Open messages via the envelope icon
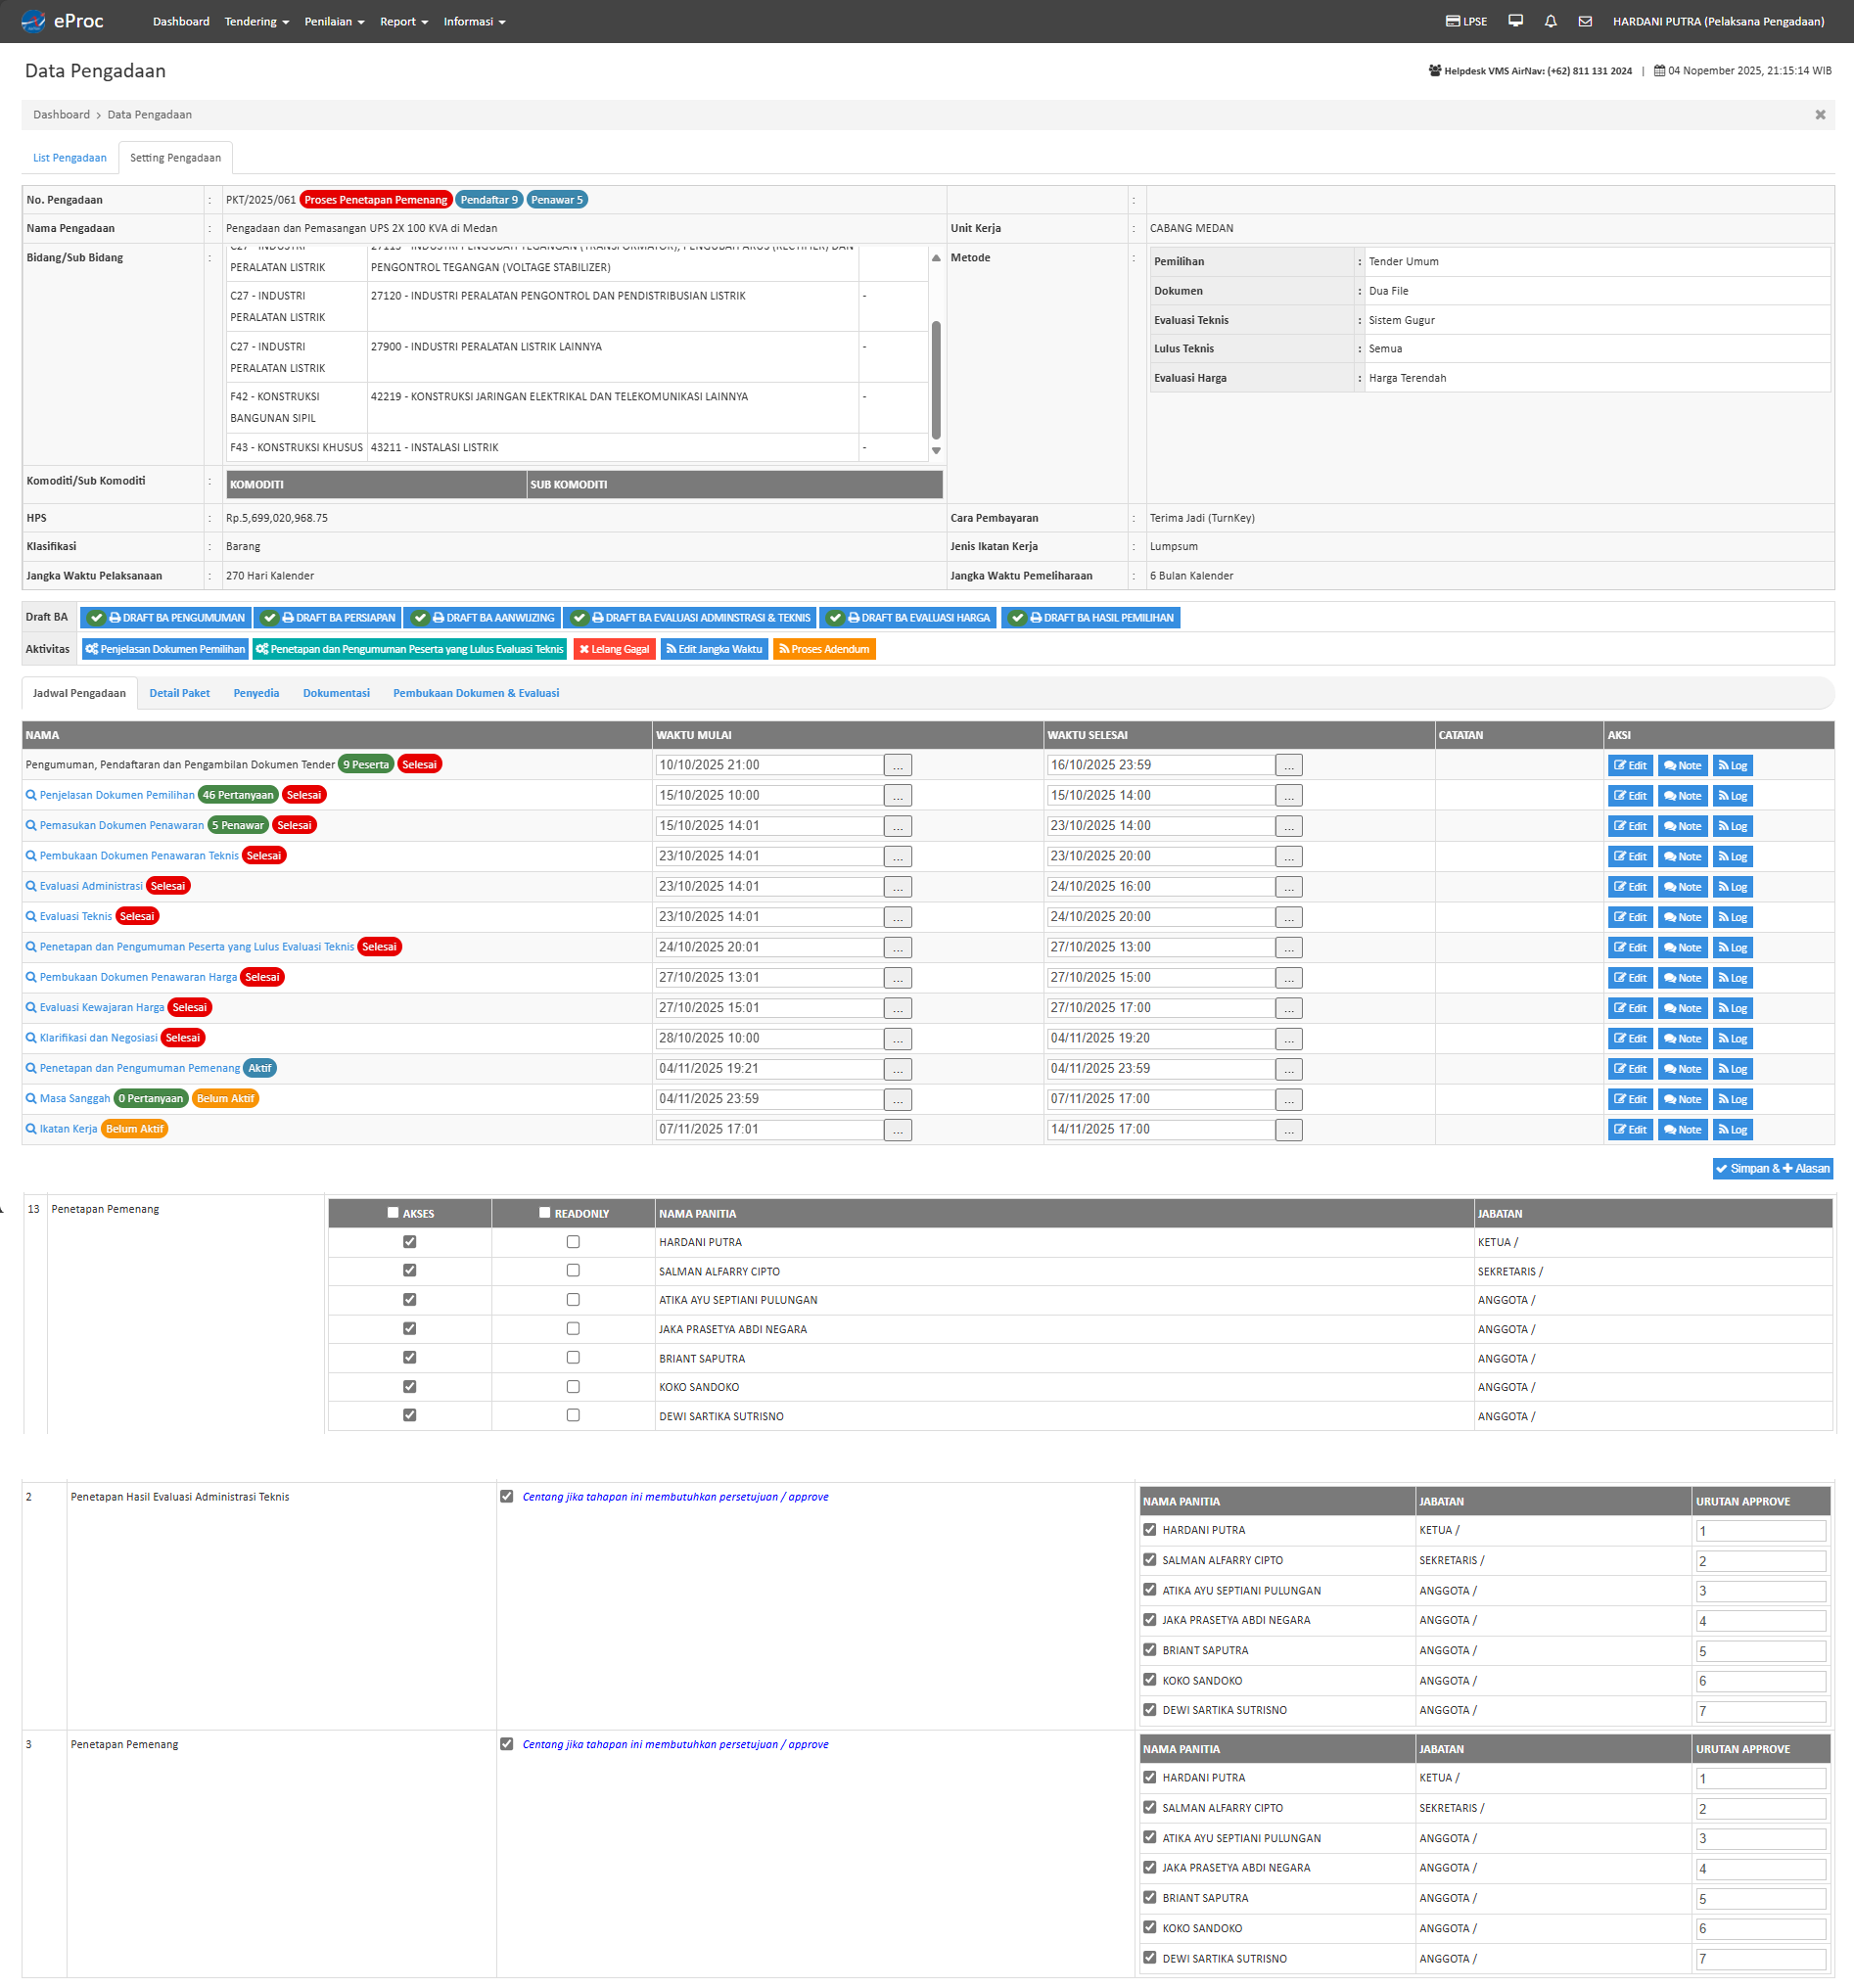The image size is (1854, 1988). click(1585, 21)
